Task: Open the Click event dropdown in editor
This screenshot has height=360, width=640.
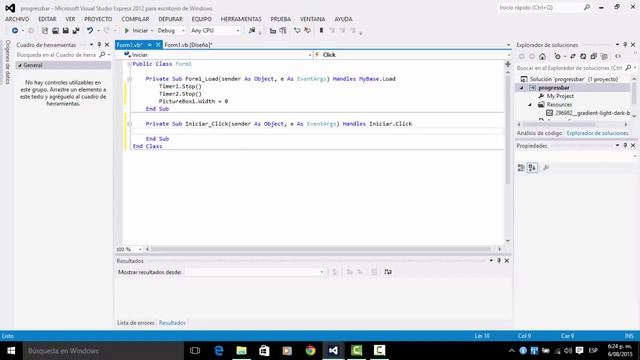Action: click(x=509, y=55)
